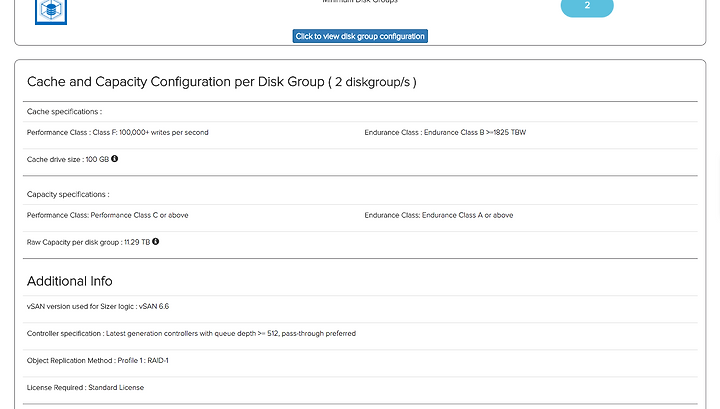Select Raw Capacity 11.29 TB text
Image resolution: width=720 pixels, height=409 pixels.
(88, 242)
